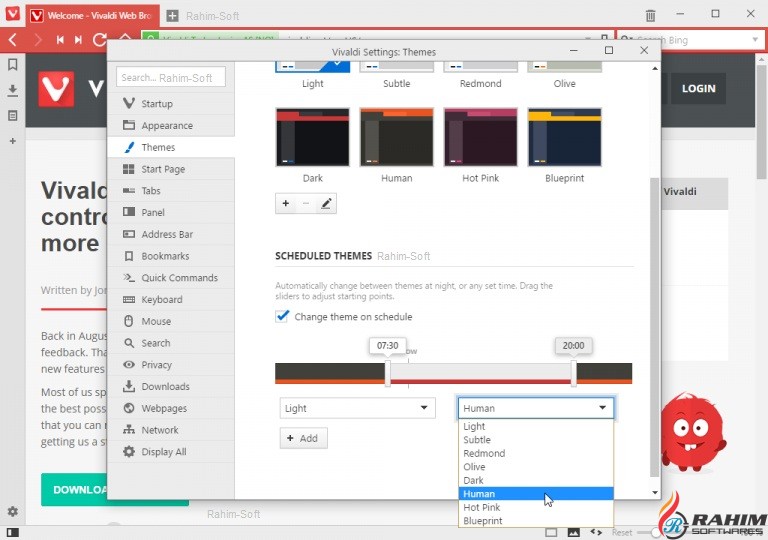Image resolution: width=768 pixels, height=540 pixels.
Task: Click the 20:00 schedule slider handle
Action: [x=574, y=373]
